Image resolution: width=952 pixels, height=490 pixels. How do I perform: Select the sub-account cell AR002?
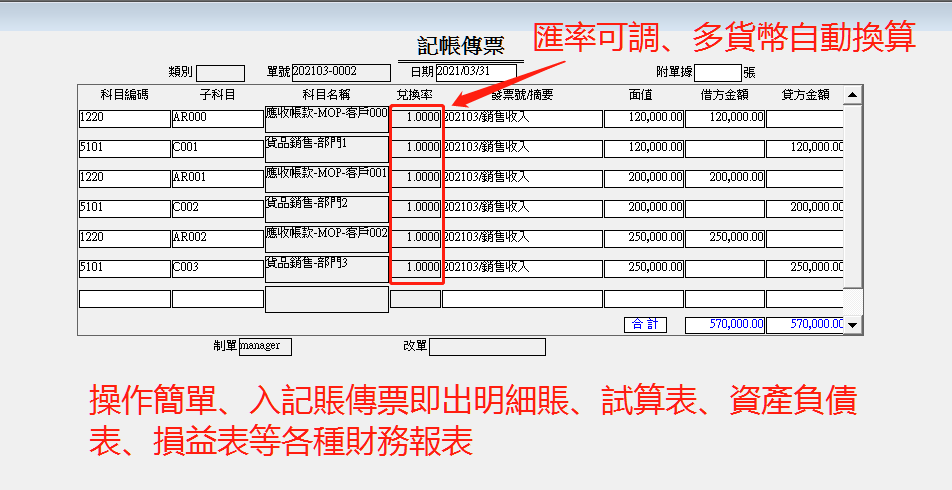(217, 238)
